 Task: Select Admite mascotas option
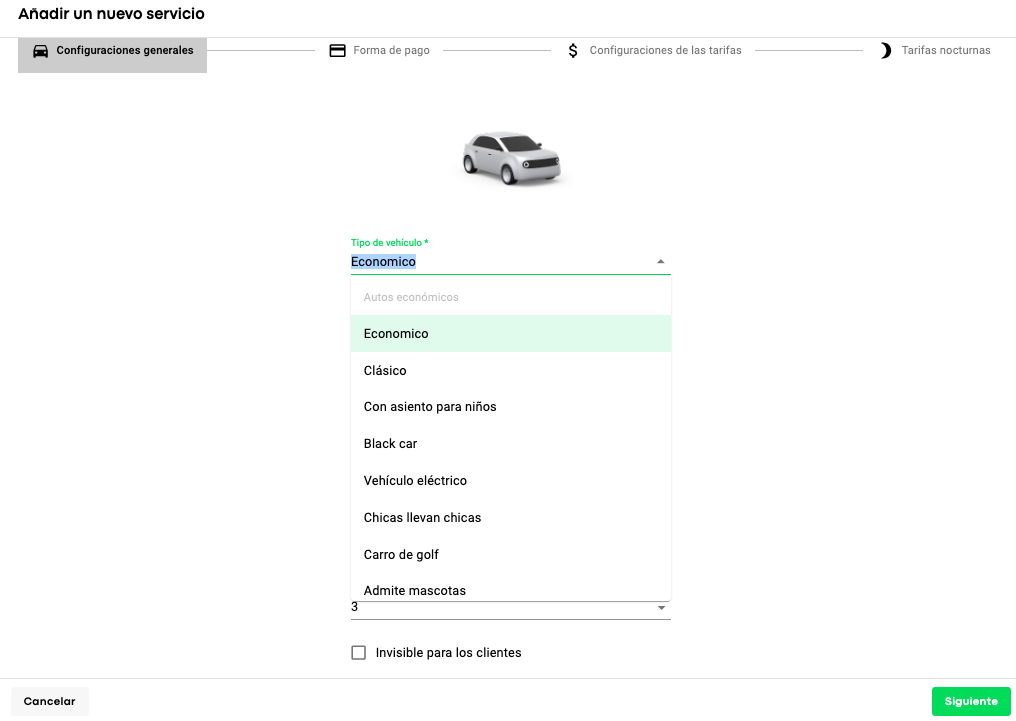511,588
